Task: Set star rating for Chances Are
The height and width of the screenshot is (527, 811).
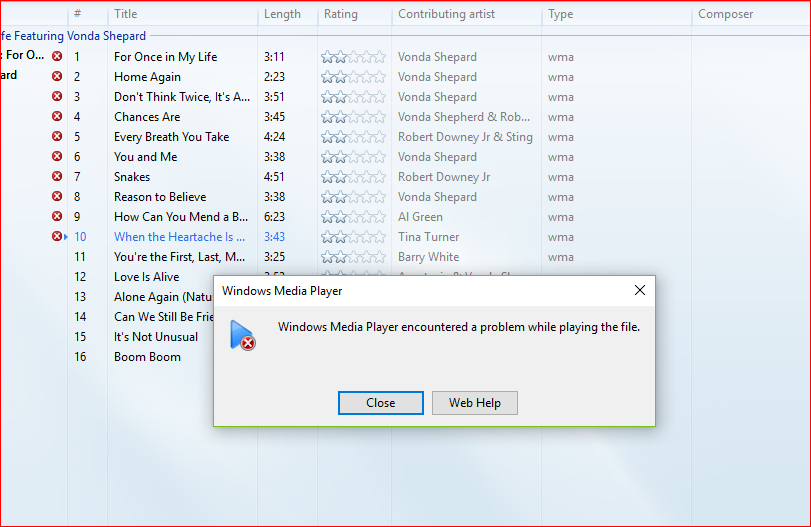Action: pyautogui.click(x=353, y=117)
